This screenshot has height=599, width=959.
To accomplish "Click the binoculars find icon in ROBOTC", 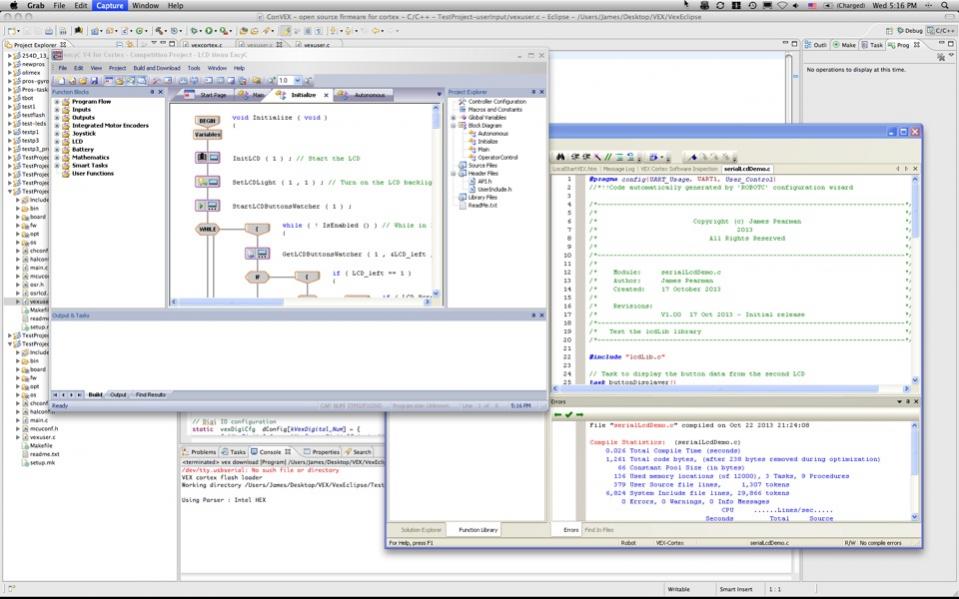I will click(561, 157).
